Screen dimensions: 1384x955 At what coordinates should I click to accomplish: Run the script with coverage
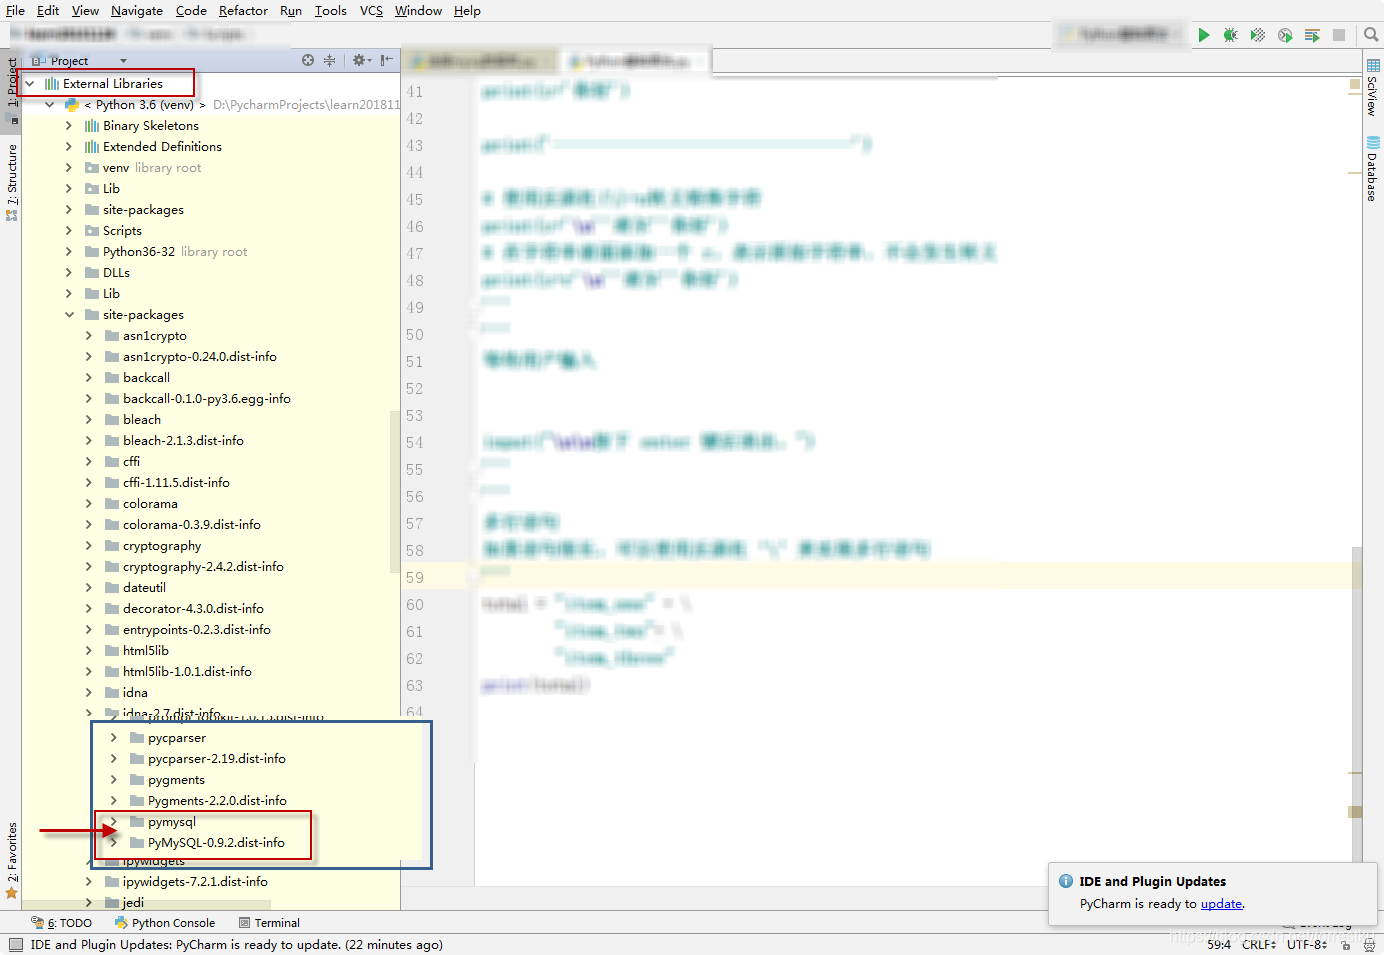click(x=1257, y=34)
